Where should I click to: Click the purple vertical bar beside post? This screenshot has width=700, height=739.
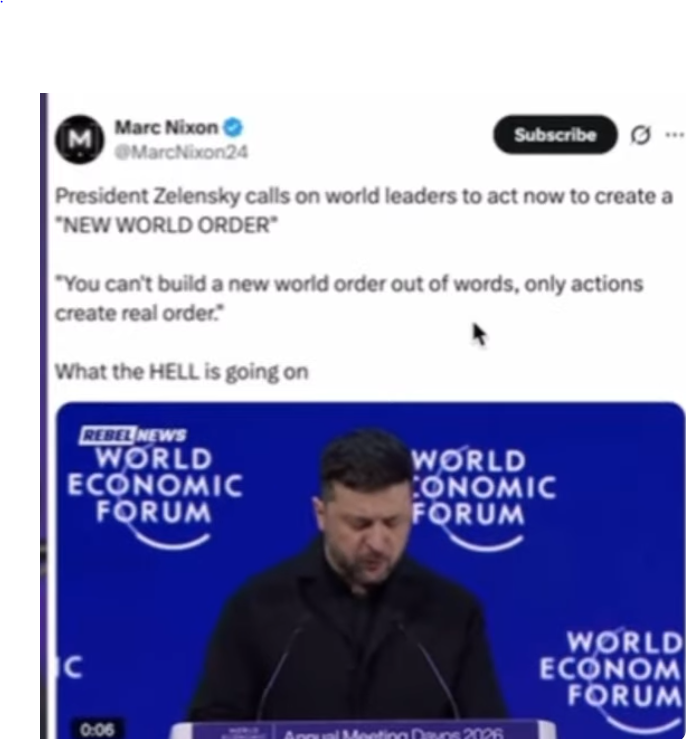coord(44,416)
